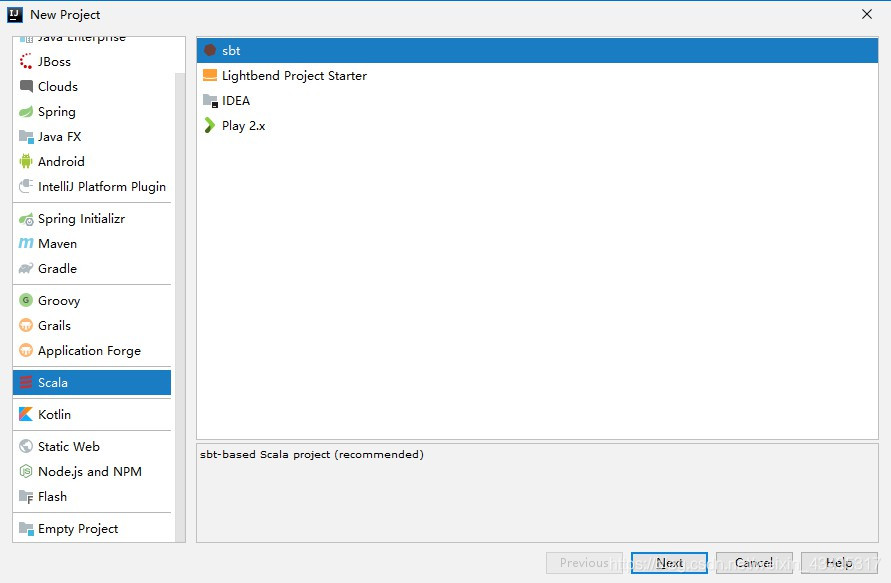Click the IntelliJ Platform Plugin icon

(x=26, y=186)
